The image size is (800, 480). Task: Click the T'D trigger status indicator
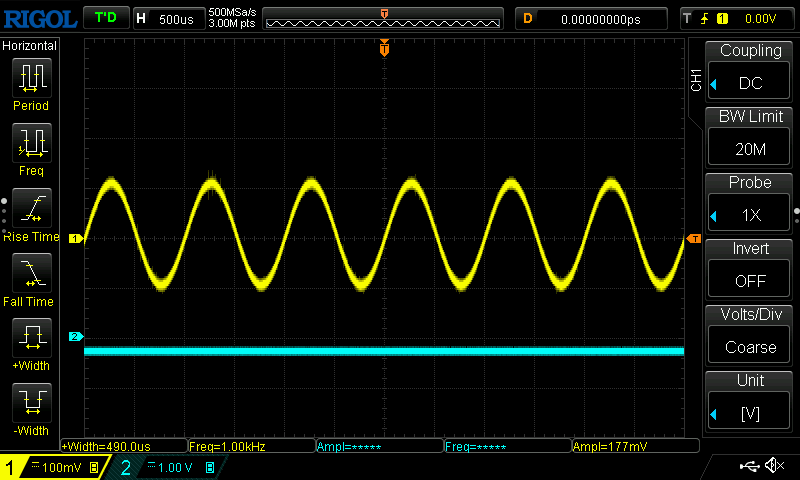tap(106, 18)
